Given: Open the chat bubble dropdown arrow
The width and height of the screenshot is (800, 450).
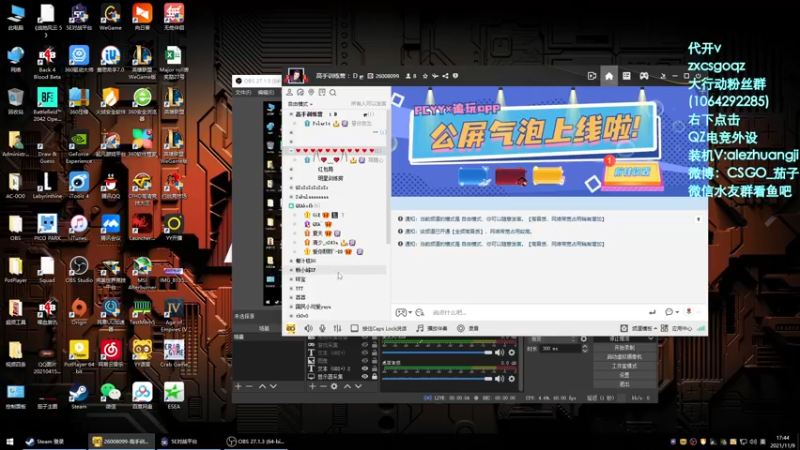Looking at the screenshot, I should pyautogui.click(x=677, y=312).
